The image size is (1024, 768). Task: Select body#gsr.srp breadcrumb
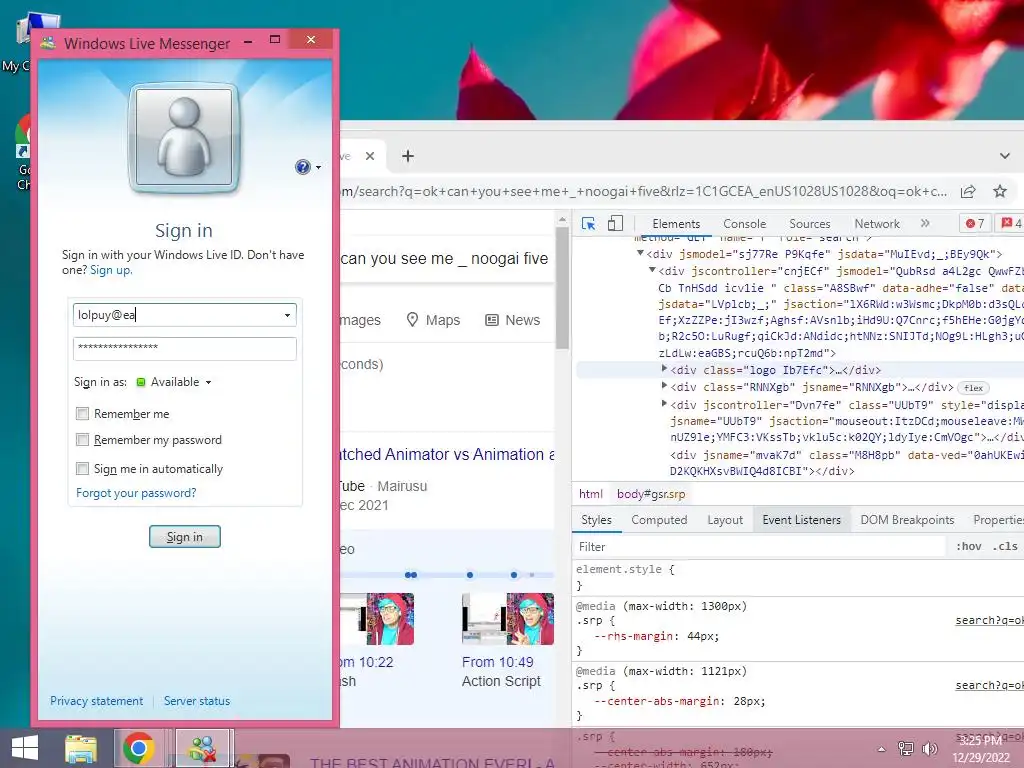coord(651,494)
